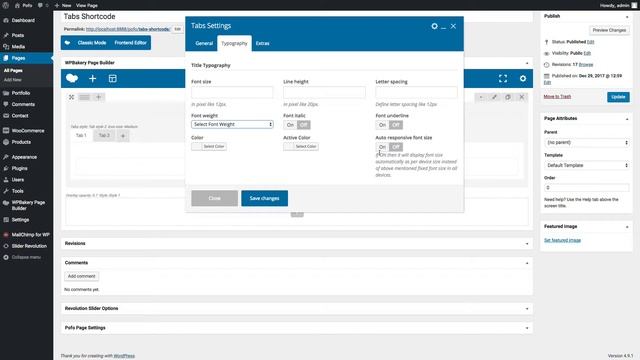The width and height of the screenshot is (640, 360).
Task: Click the WPBakery cloud logo icon
Action: tap(72, 78)
